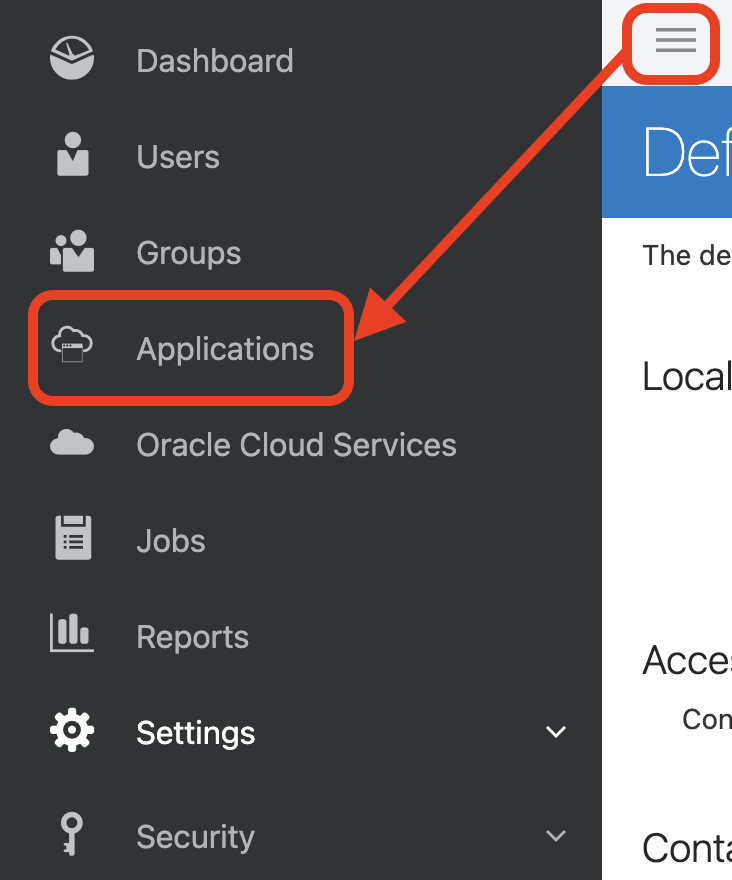Select the Settings text label
This screenshot has width=732, height=880.
[x=196, y=733]
